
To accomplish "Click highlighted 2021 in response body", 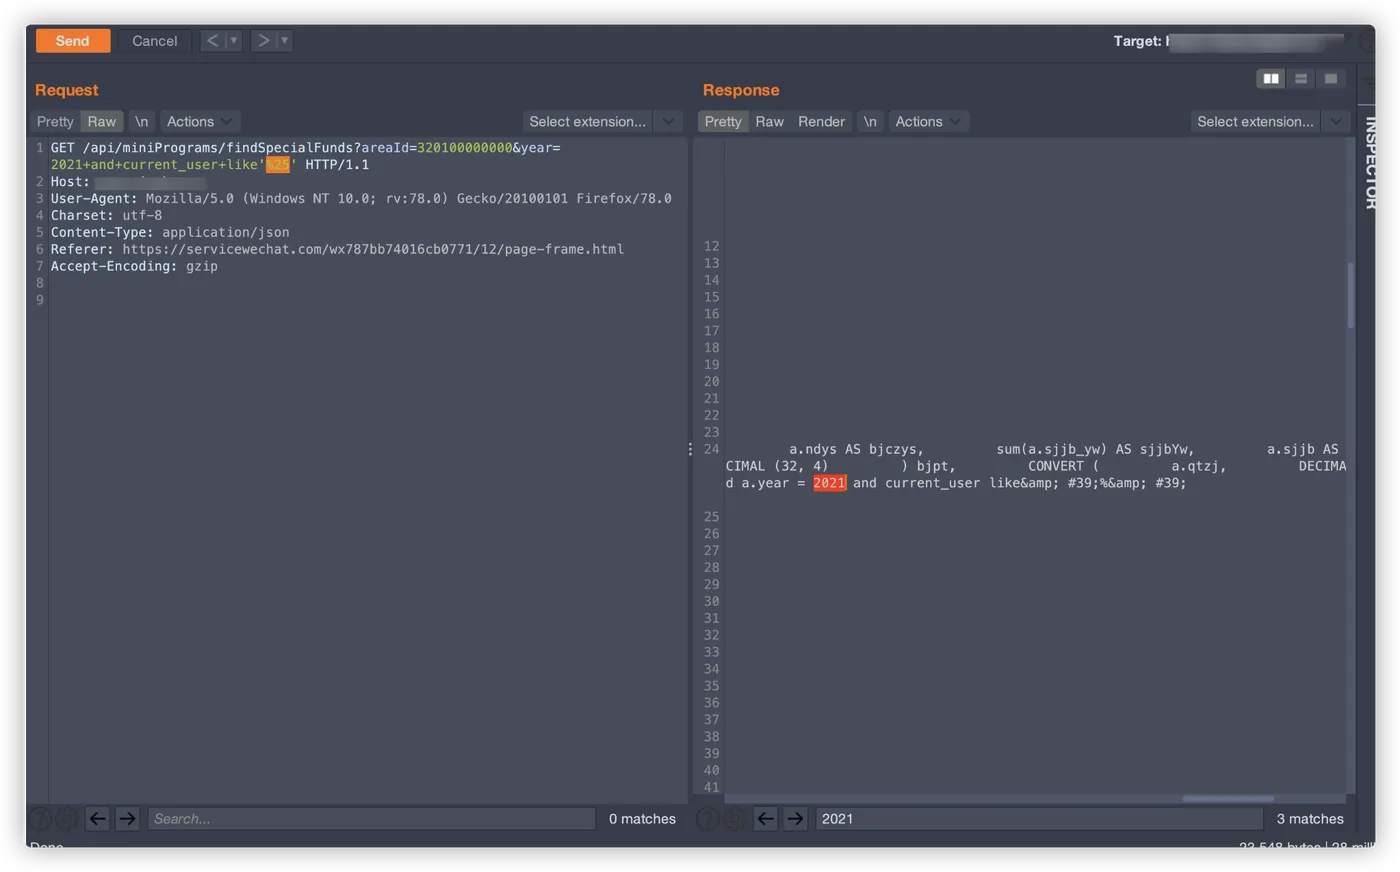I will 829,483.
